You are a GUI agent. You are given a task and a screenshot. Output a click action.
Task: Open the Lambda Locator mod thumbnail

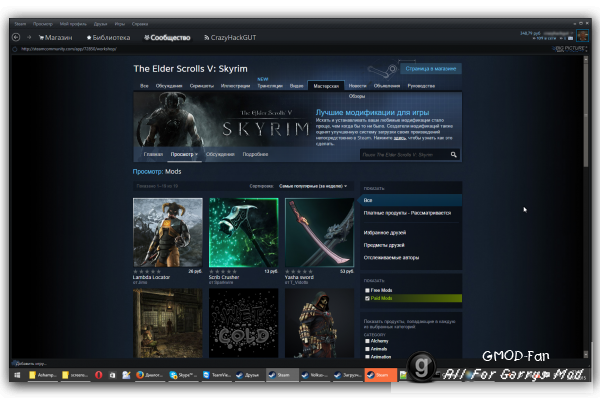[168, 232]
